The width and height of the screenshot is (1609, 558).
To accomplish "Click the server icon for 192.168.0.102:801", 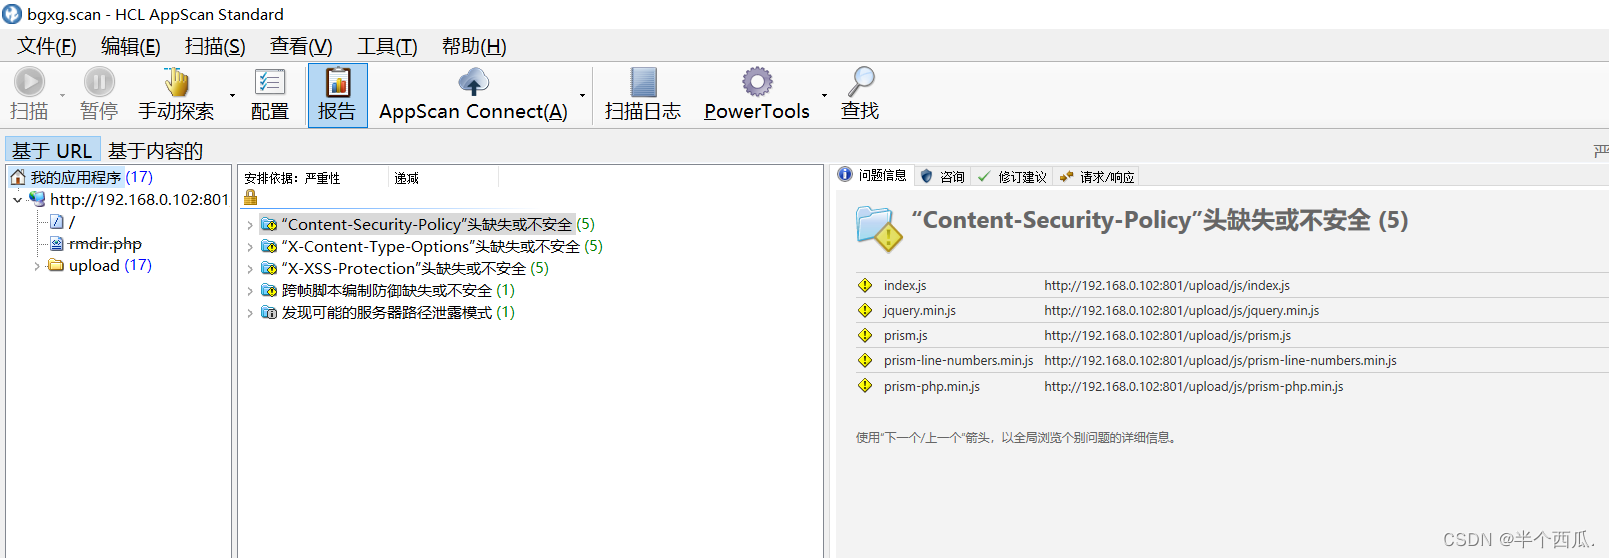I will (37, 199).
